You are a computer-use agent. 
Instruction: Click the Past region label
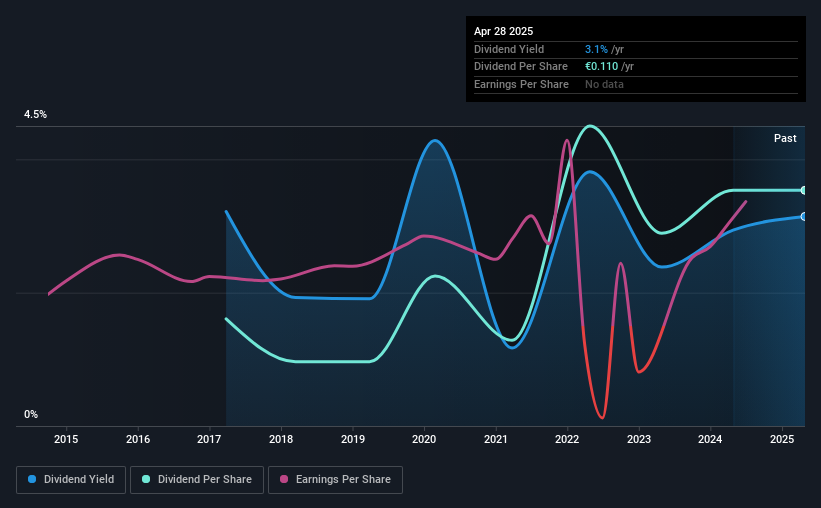785,138
